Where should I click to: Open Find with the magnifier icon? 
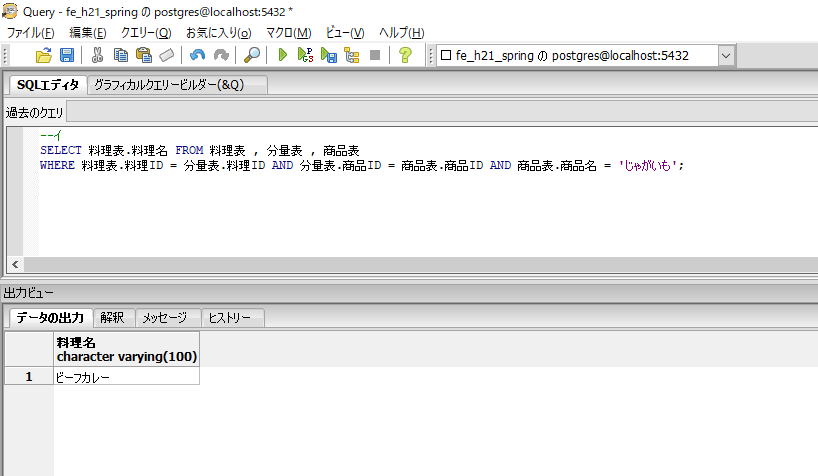252,56
